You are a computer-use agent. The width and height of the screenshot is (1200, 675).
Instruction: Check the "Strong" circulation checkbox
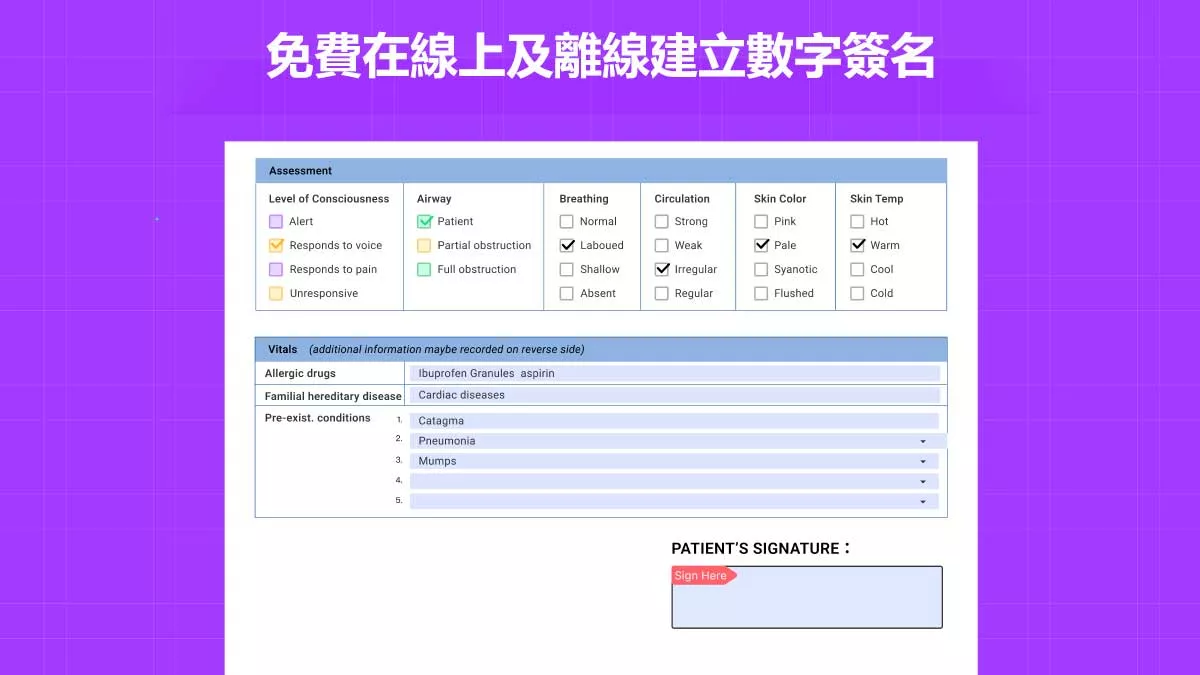click(x=662, y=221)
